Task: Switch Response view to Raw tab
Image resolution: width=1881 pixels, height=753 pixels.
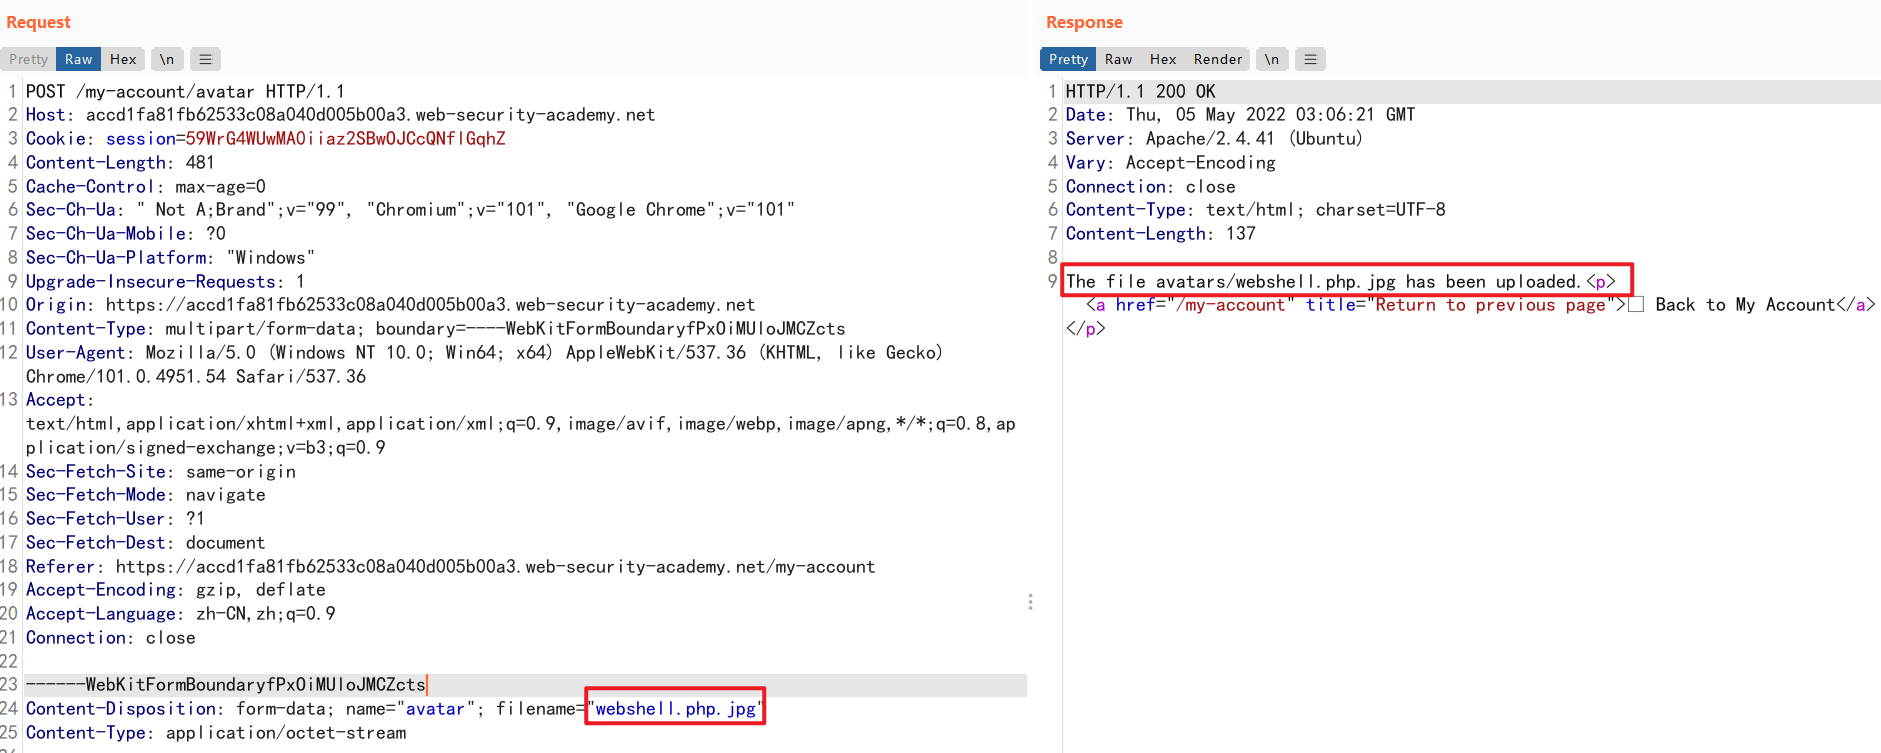Action: (x=1118, y=59)
